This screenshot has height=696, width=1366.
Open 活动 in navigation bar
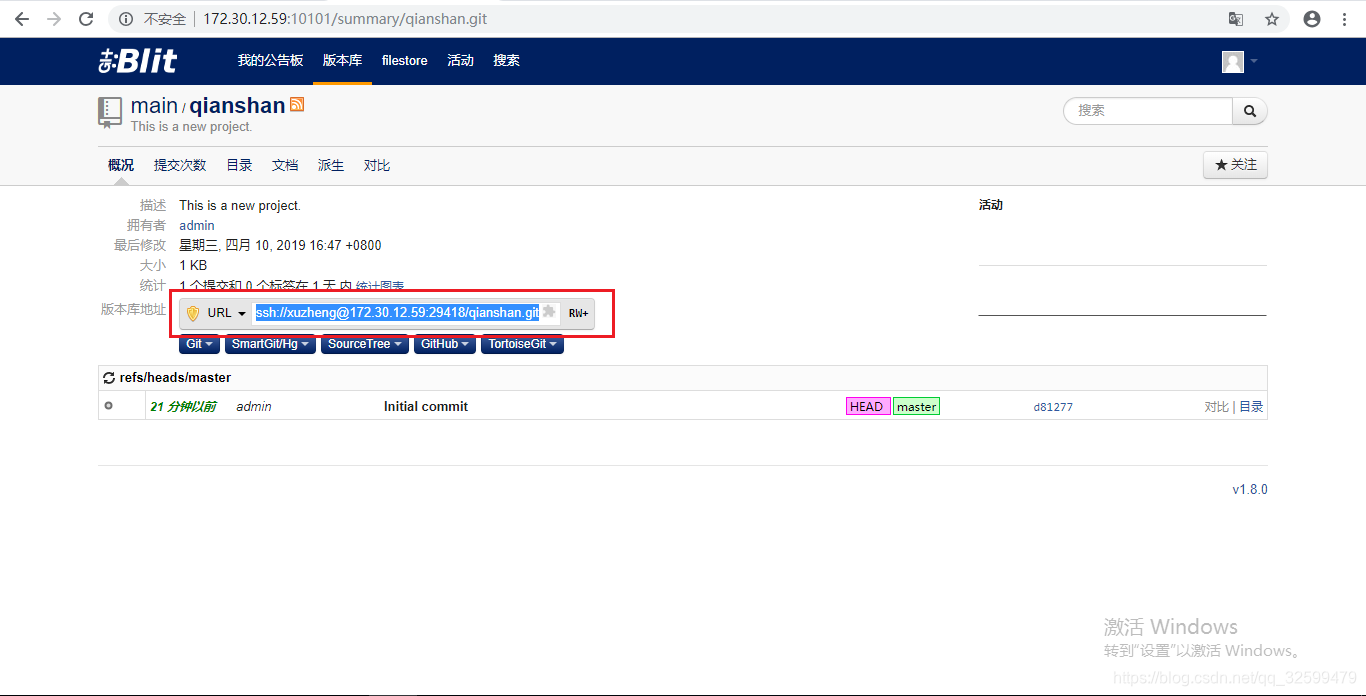pyautogui.click(x=460, y=61)
